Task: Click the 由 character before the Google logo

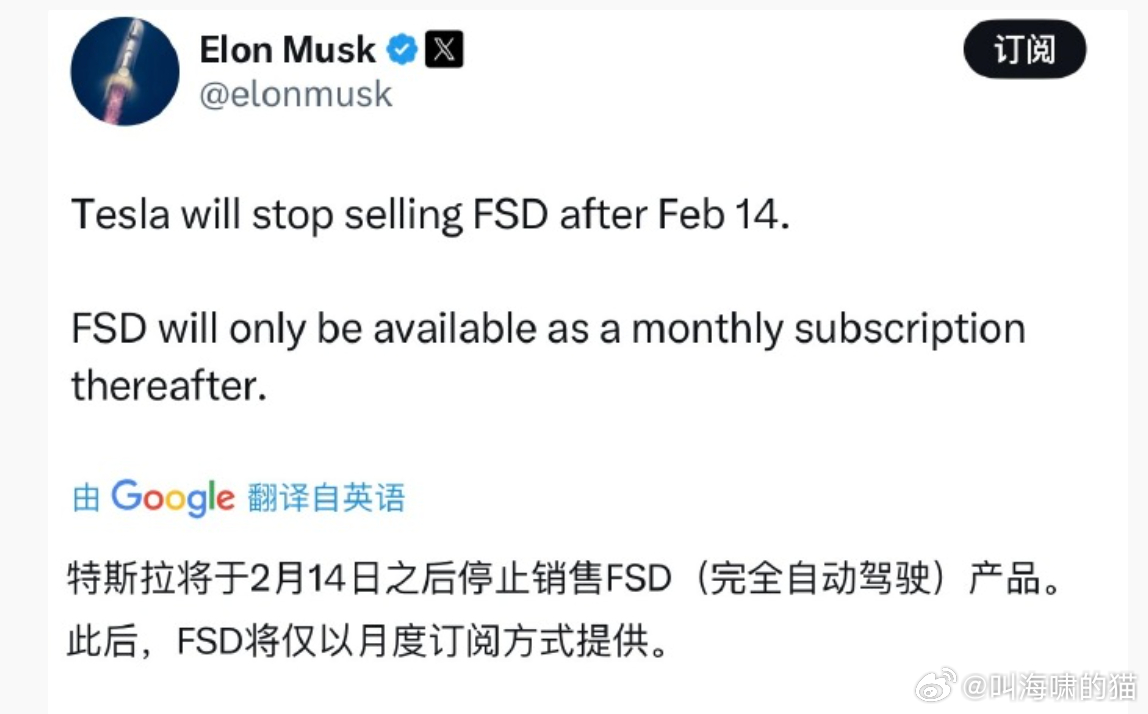Action: [85, 497]
